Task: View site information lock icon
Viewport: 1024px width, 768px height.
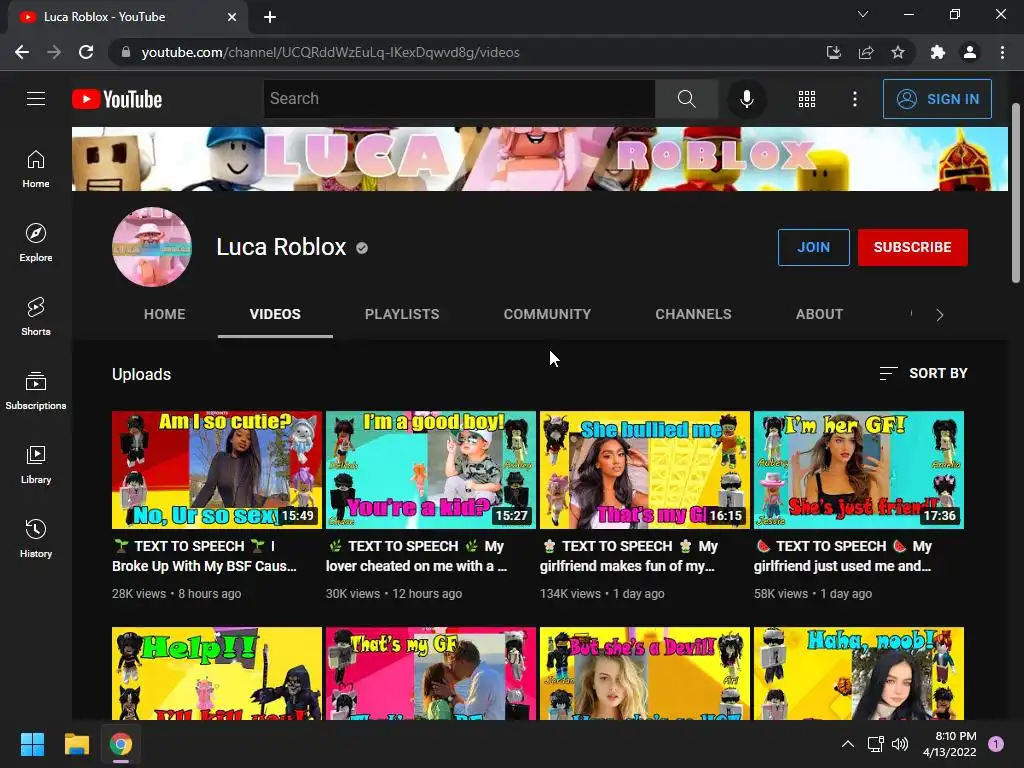Action: point(126,52)
